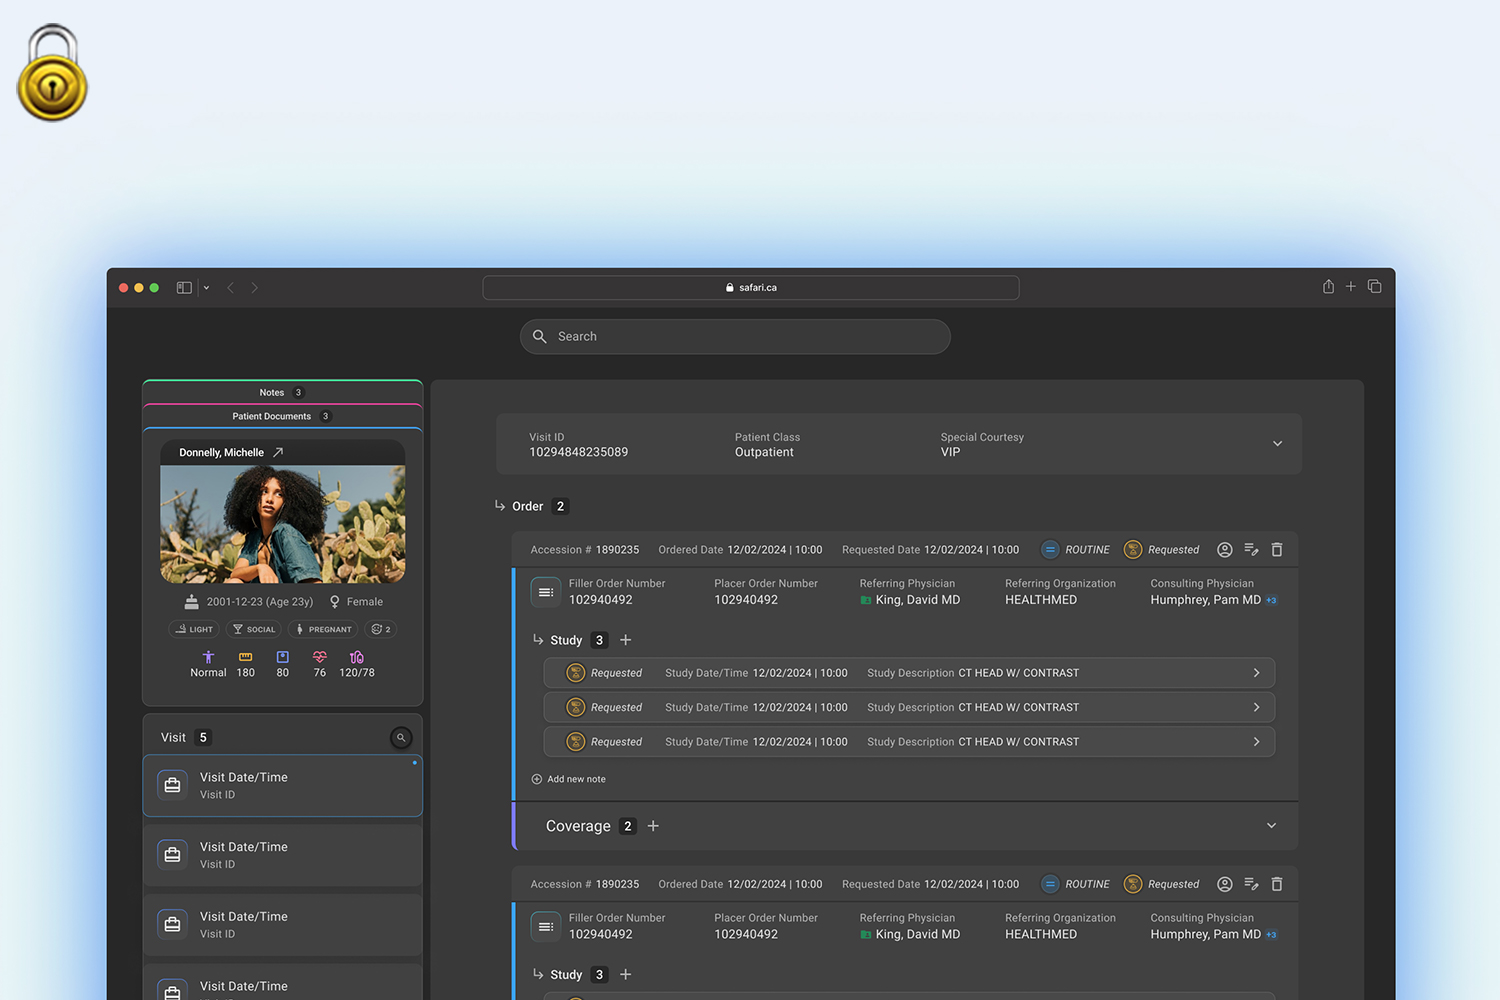The image size is (1500, 1000).
Task: Select the weight scale icon above 80
Action: [283, 657]
